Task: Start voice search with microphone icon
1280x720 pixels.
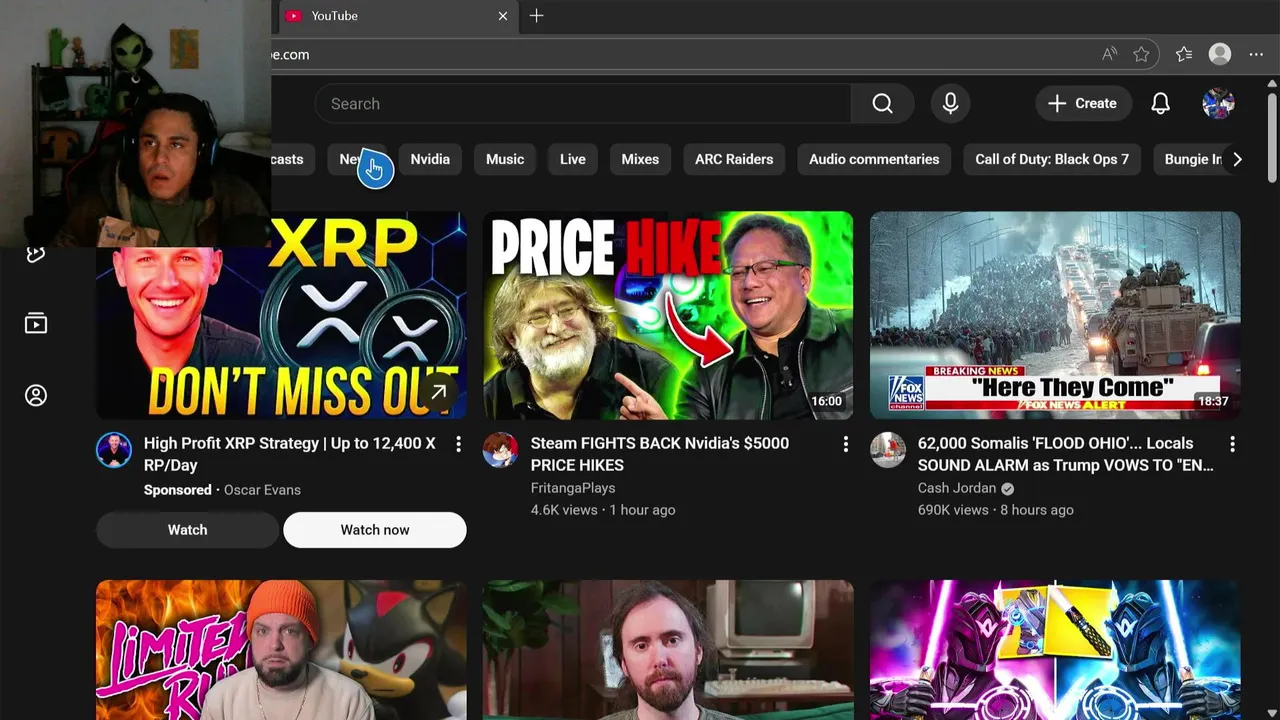Action: click(x=950, y=104)
